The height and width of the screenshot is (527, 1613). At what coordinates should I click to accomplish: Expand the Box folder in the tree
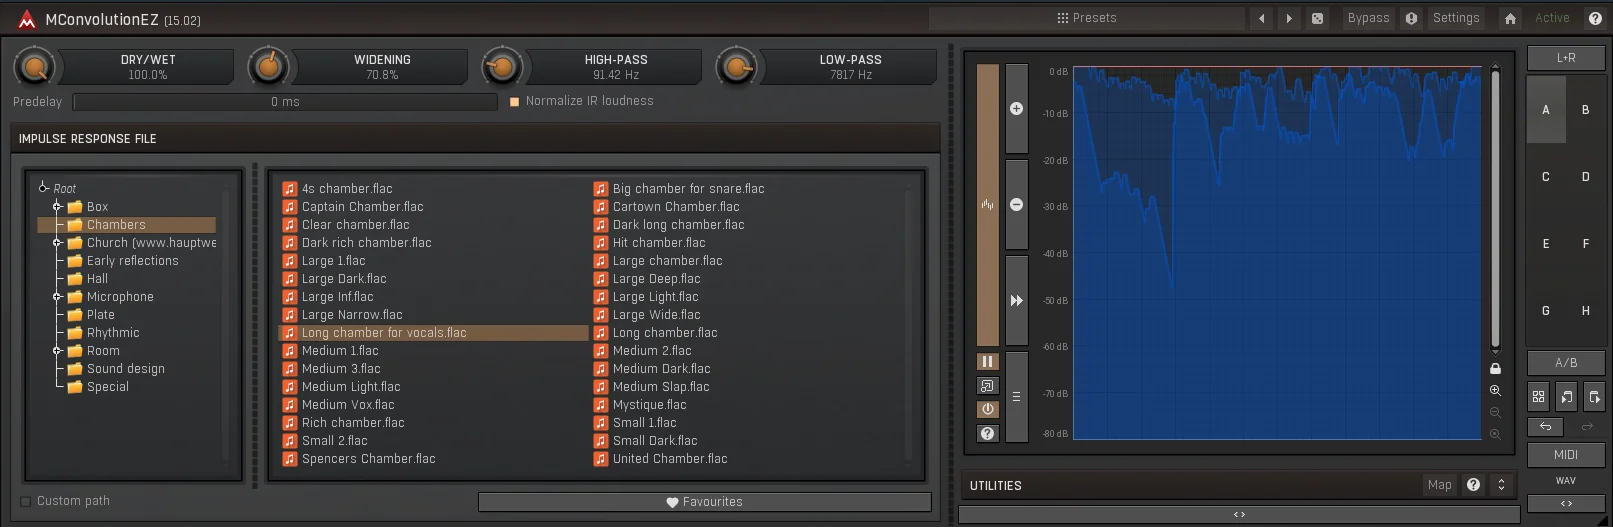pos(57,207)
